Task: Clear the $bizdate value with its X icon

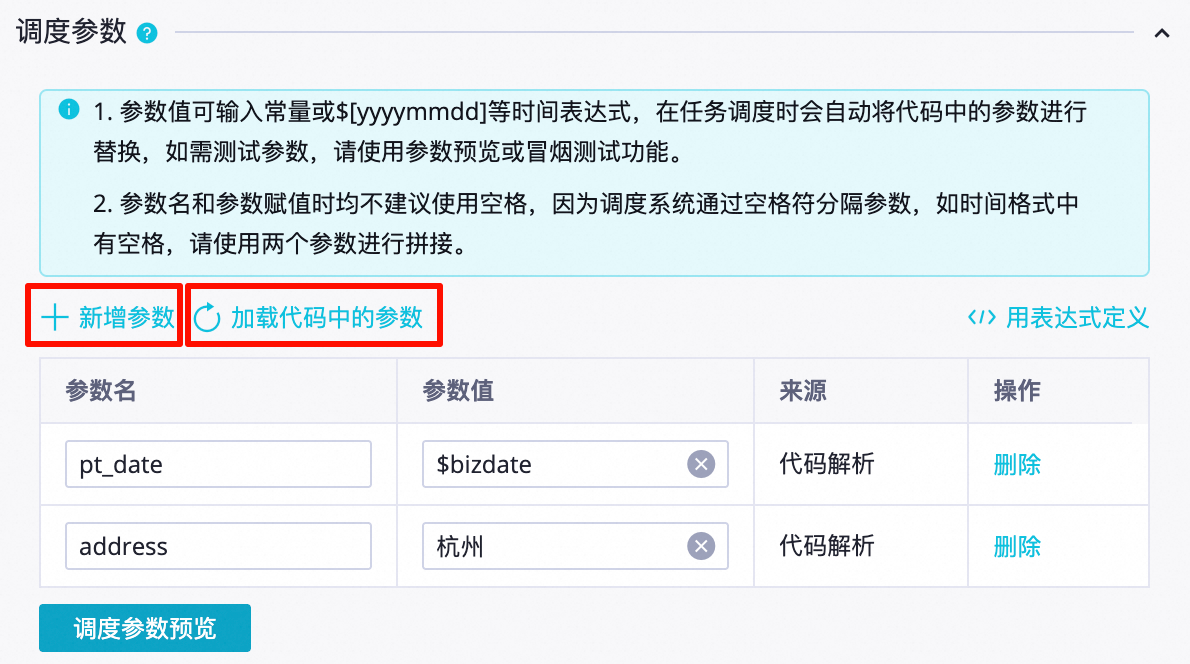Action: click(701, 464)
